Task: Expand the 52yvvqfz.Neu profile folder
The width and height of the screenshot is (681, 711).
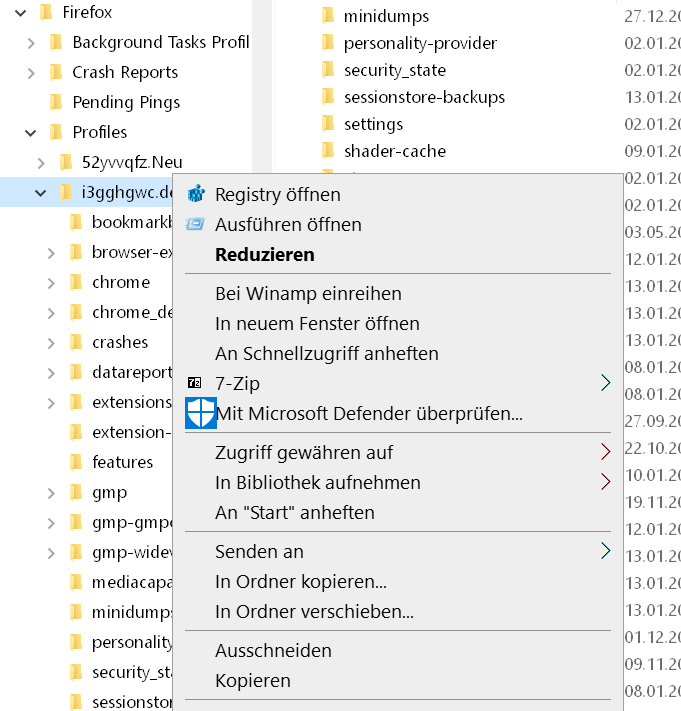Action: coord(41,162)
